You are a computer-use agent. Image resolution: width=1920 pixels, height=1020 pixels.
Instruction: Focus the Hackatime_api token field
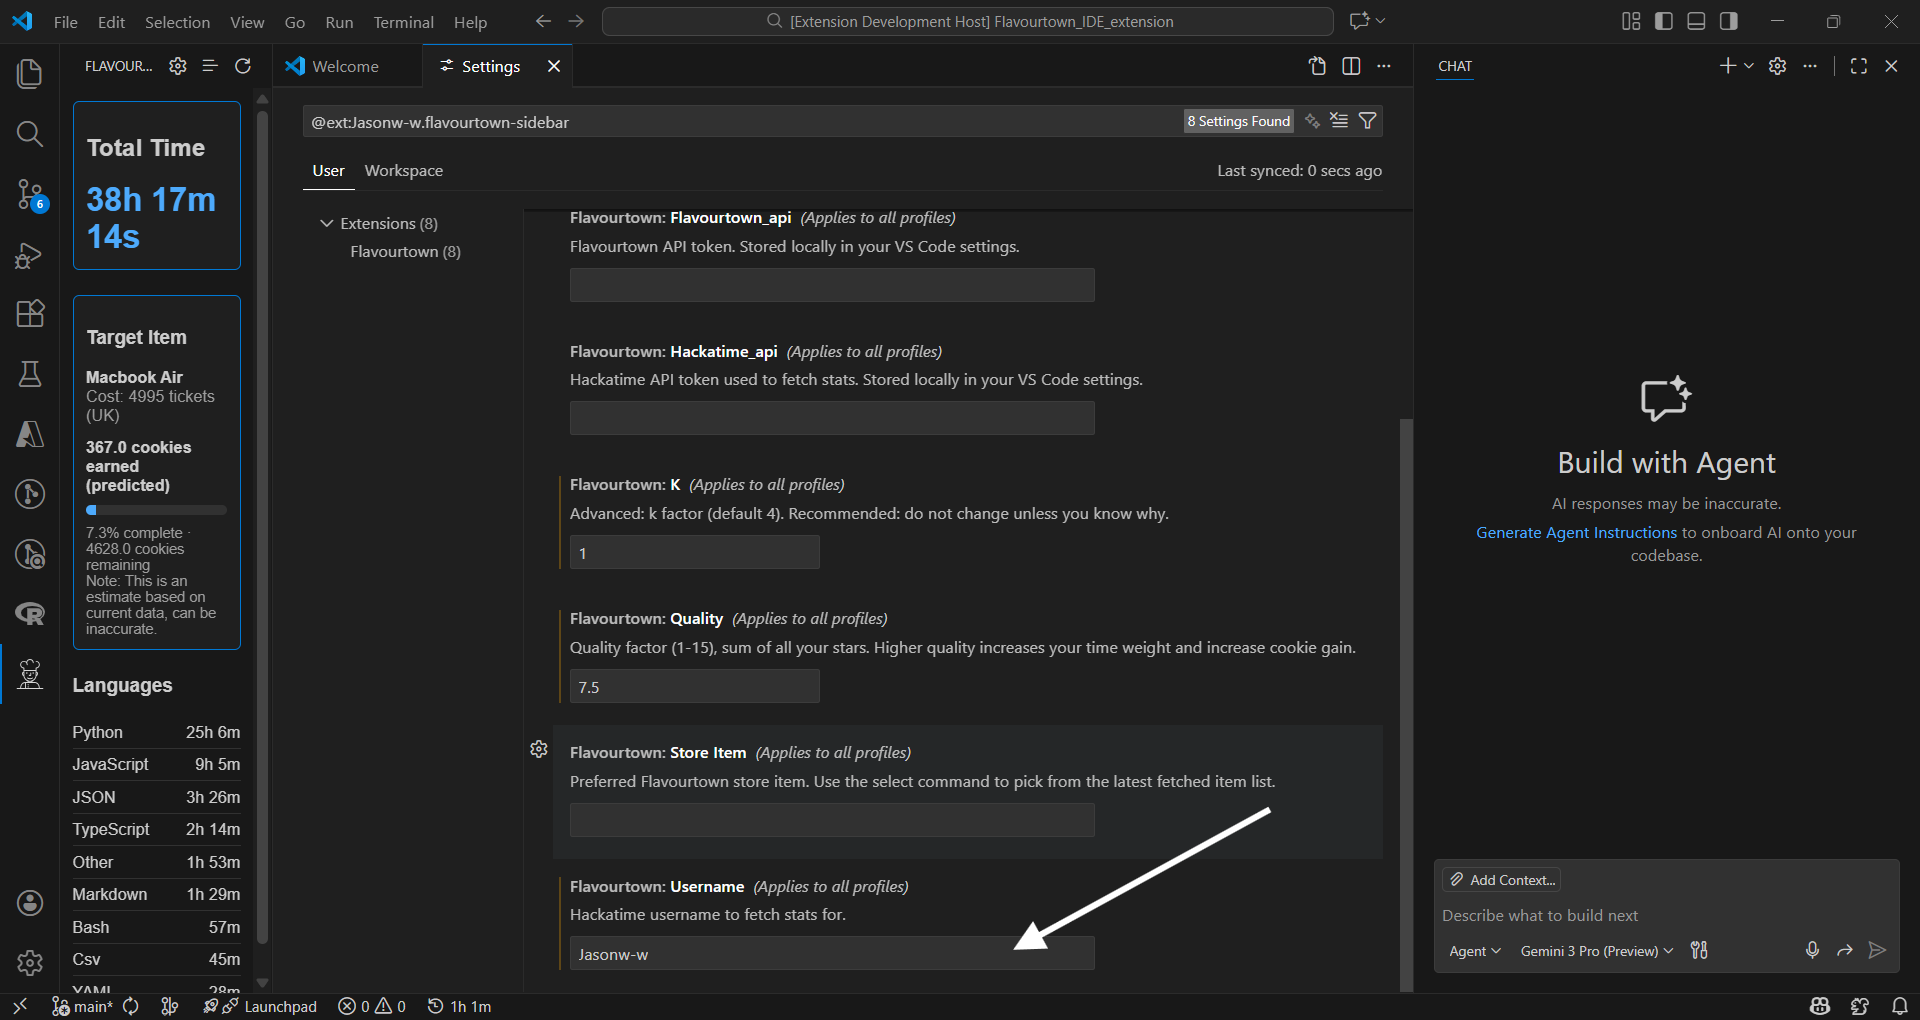pos(832,418)
